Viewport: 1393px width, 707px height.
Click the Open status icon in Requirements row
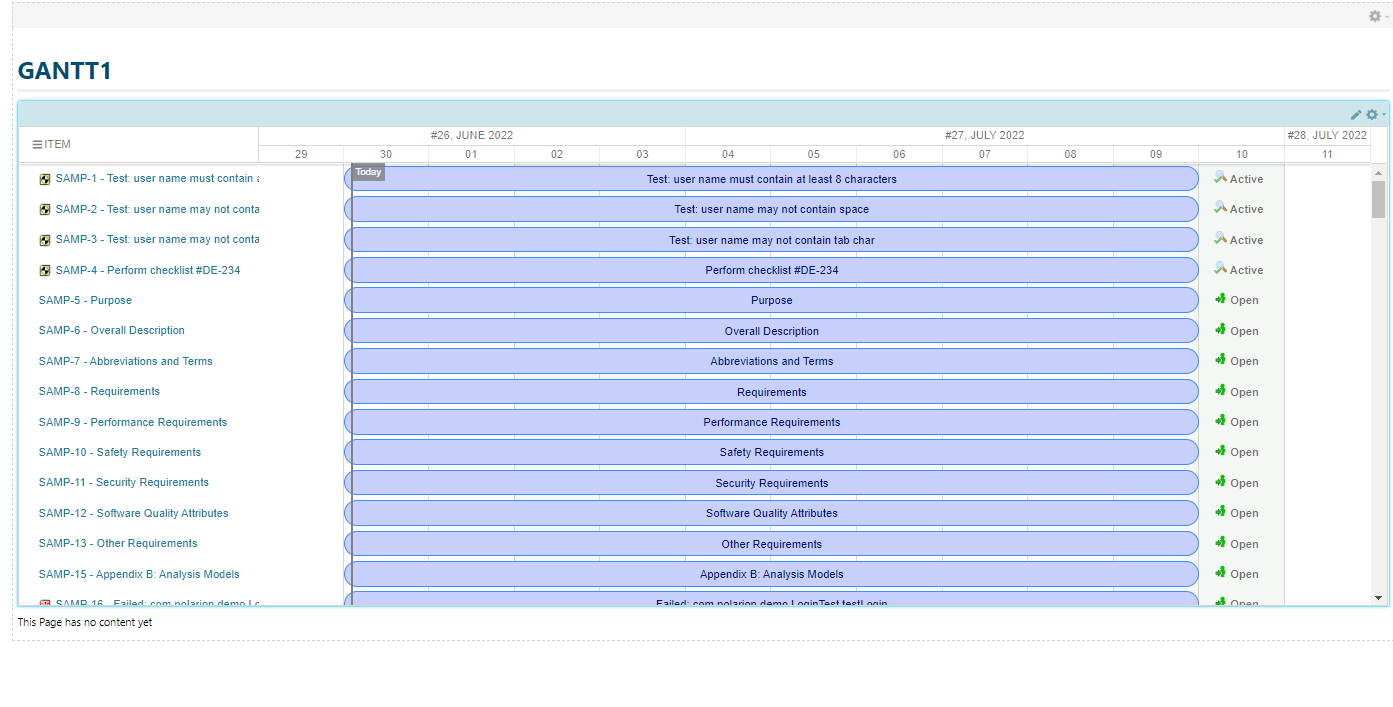pos(1220,391)
